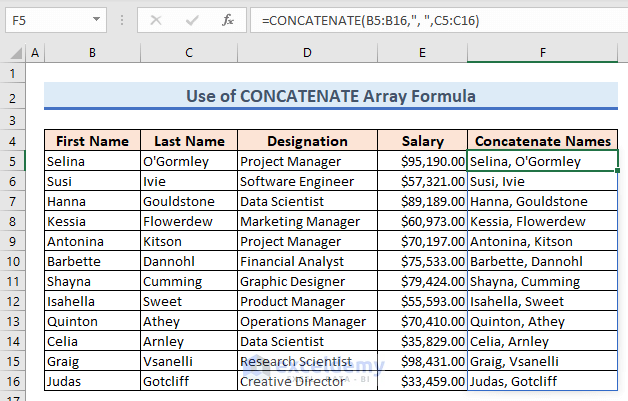Open the Name Box dropdown arrow
The height and width of the screenshot is (401, 628).
95,19
